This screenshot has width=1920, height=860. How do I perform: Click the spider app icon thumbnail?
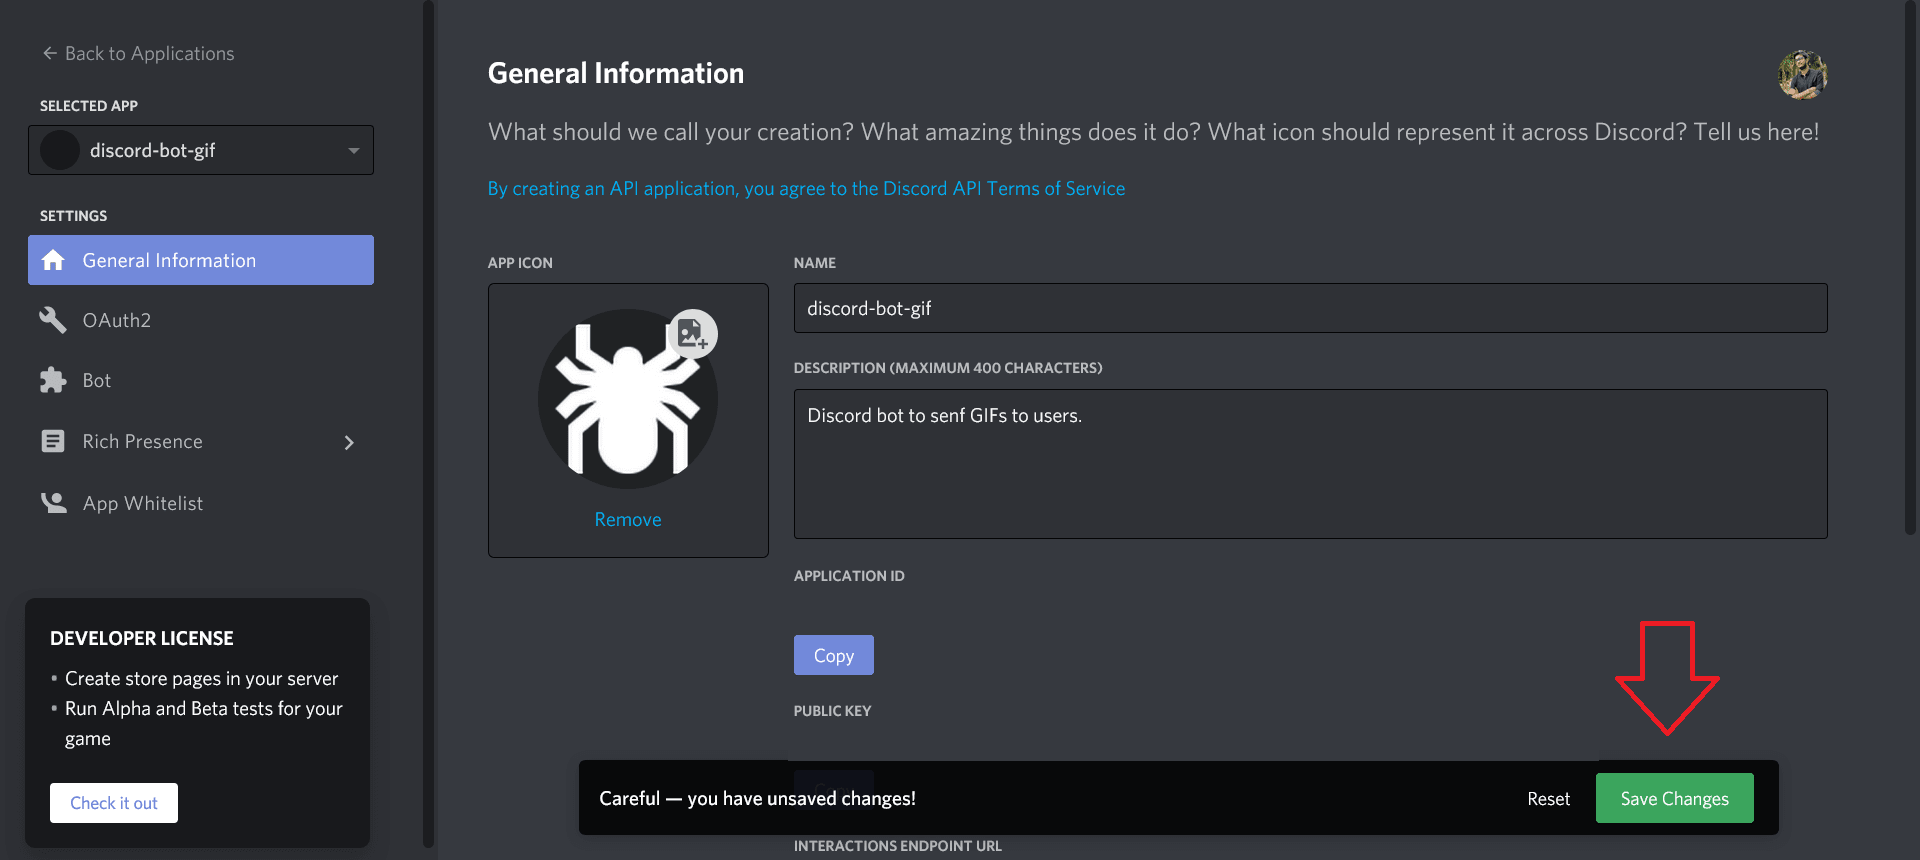[627, 399]
